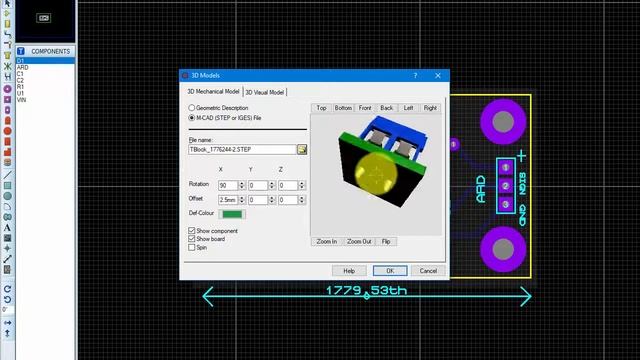Cancel the 3D Models dialog
Viewport: 640px width, 360px height.
pos(428,271)
